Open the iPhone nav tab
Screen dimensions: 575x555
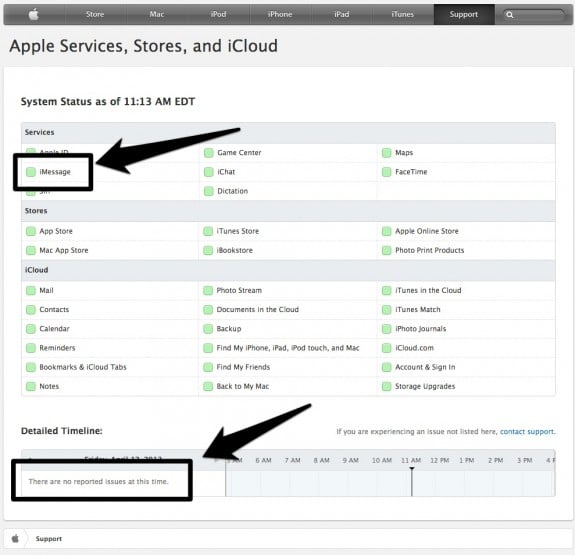[280, 15]
